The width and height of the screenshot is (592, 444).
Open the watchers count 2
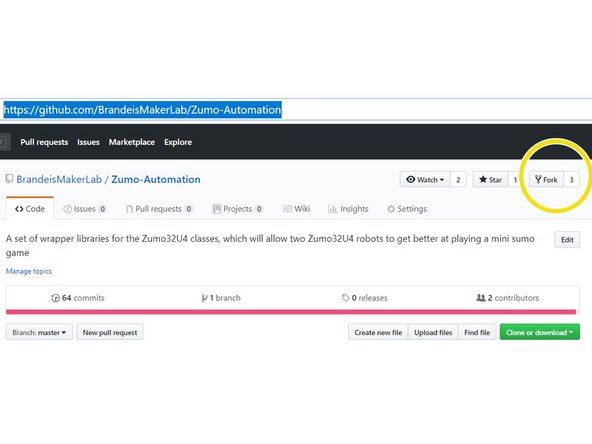458,180
